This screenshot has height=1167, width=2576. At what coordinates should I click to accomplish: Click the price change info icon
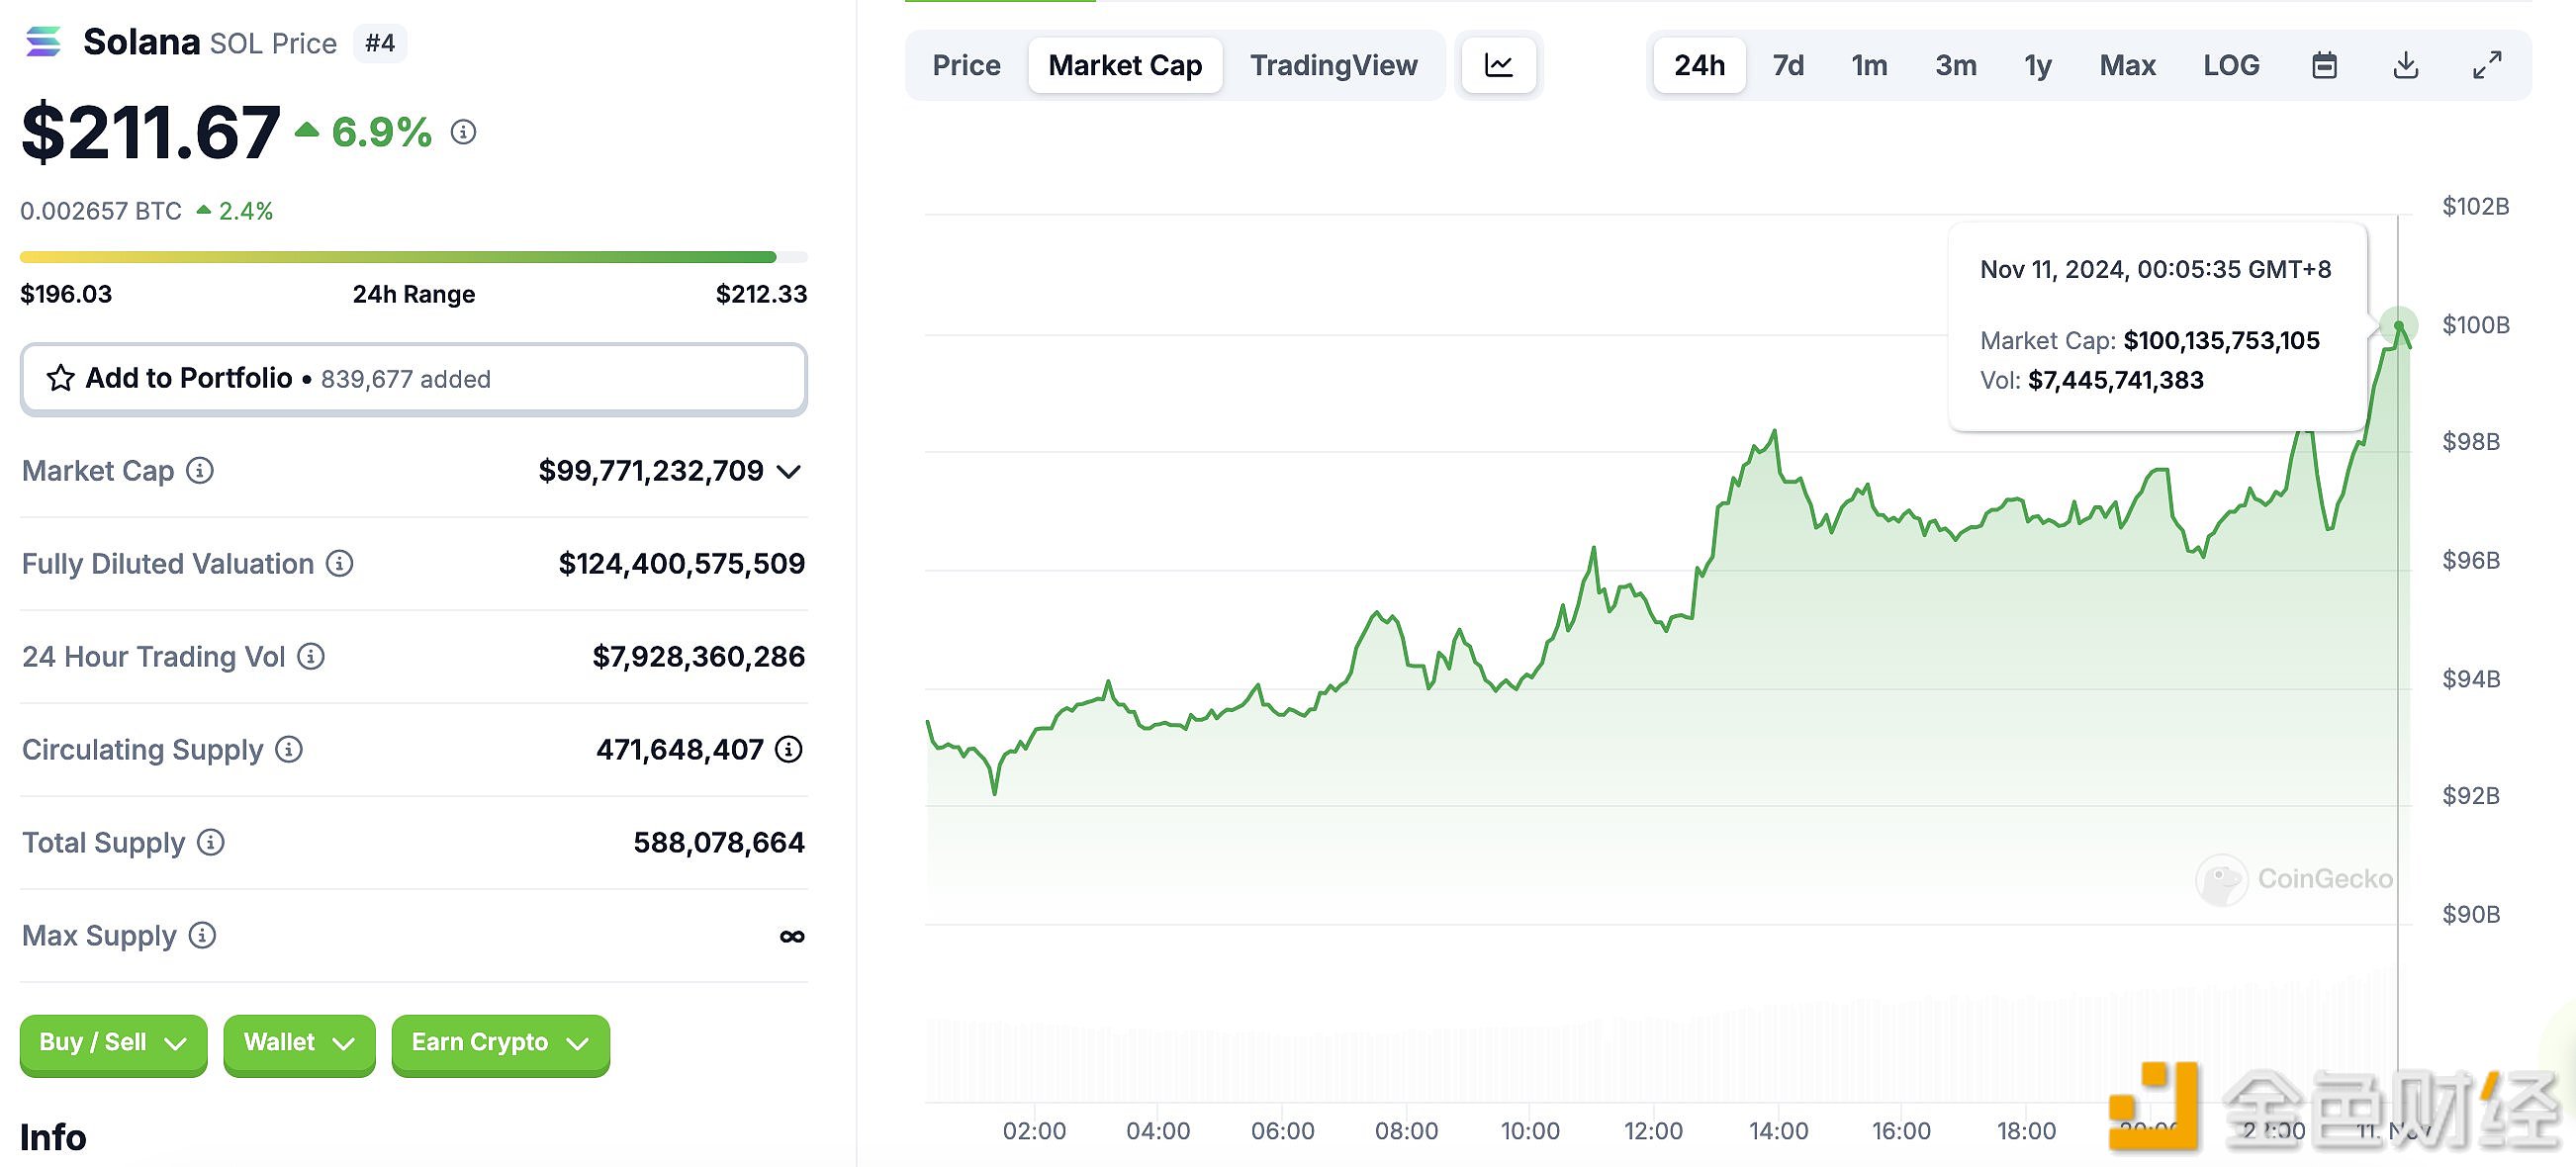(463, 132)
